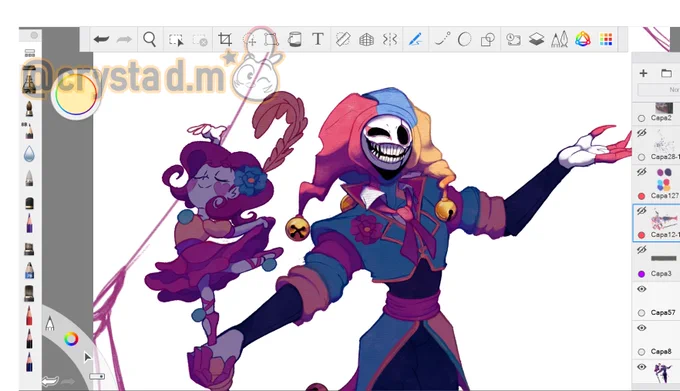680x391 pixels.
Task: Click the Undo arrow in the top toolbar
Action: (101, 39)
